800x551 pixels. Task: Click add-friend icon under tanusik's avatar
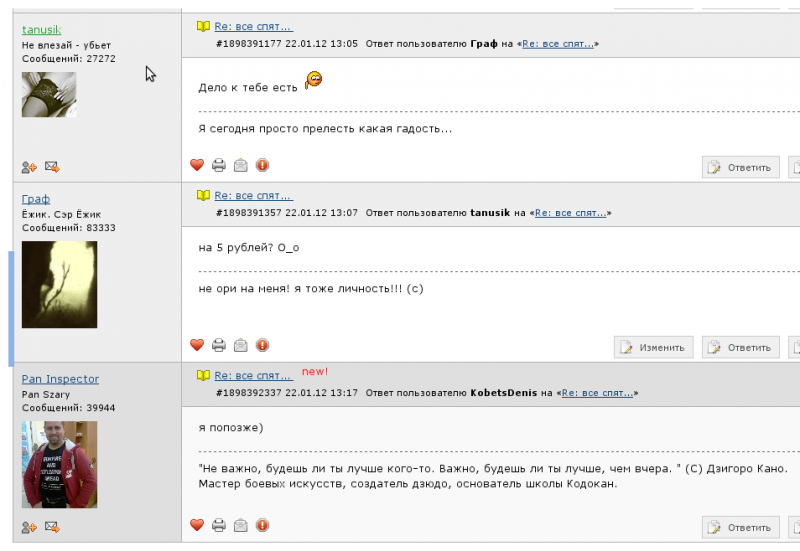point(29,167)
